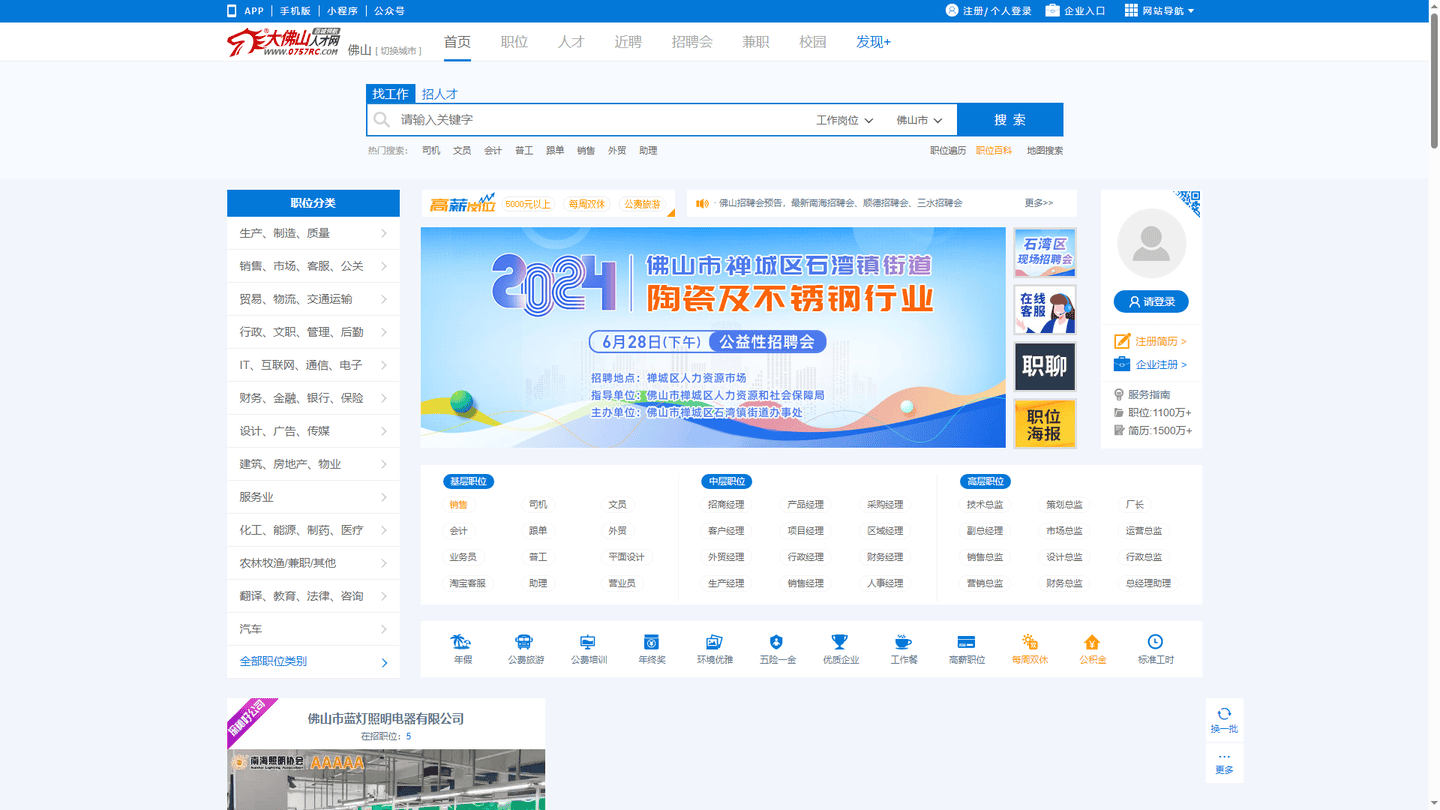Open the 兼职 nav tab
The image size is (1440, 810).
[756, 42]
